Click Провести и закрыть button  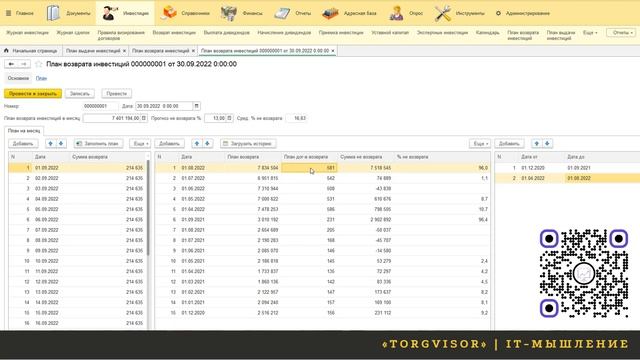tap(33, 93)
